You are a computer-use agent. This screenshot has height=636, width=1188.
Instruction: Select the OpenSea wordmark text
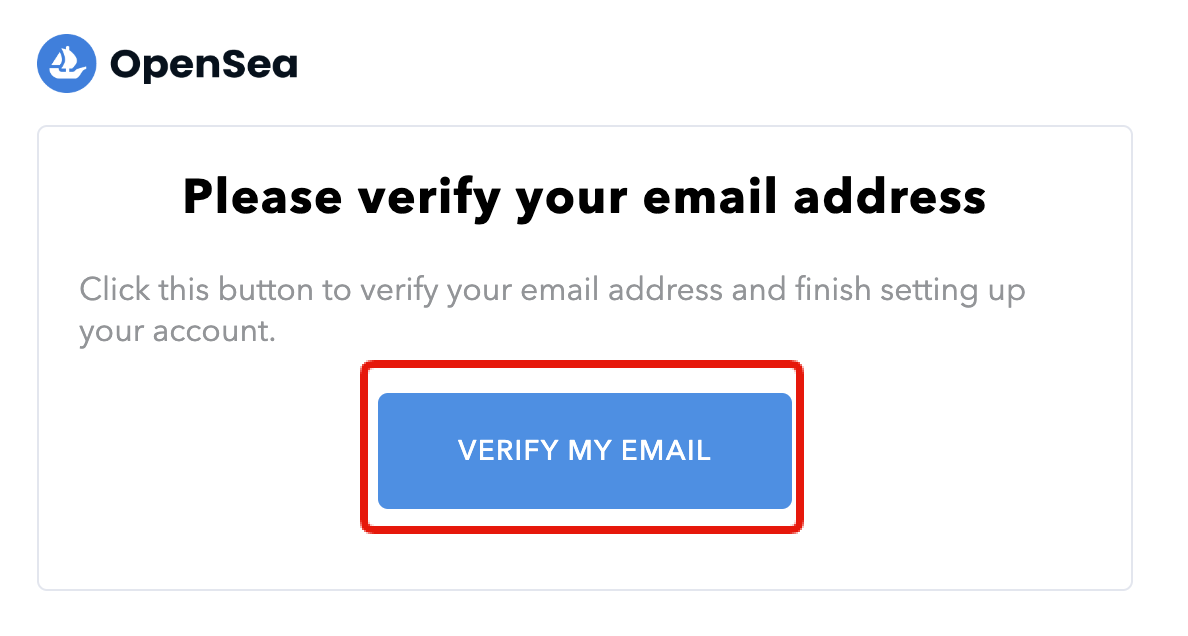coord(204,65)
